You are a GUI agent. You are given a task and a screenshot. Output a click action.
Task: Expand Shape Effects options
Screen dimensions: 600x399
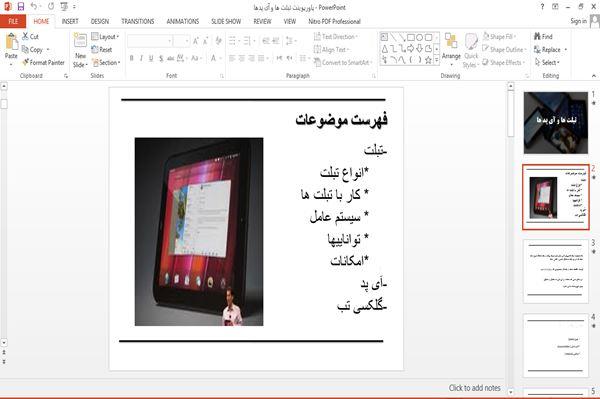[504, 62]
